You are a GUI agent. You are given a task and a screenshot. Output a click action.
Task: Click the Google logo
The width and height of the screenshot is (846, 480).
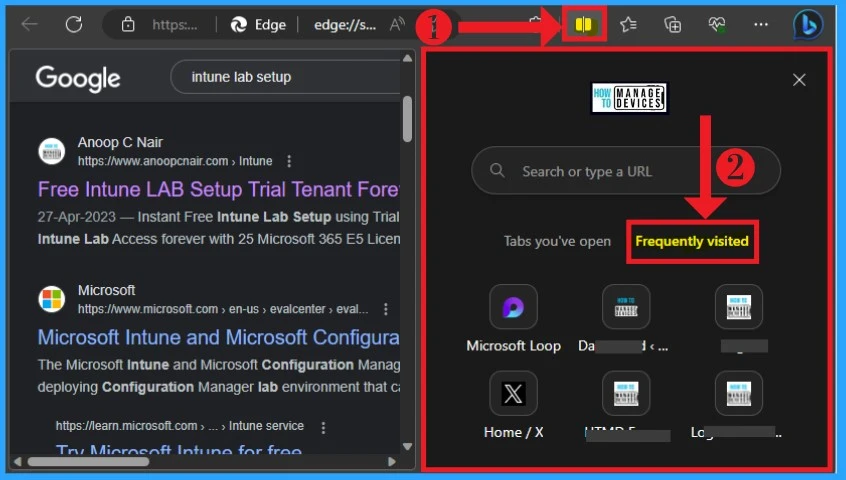(78, 79)
